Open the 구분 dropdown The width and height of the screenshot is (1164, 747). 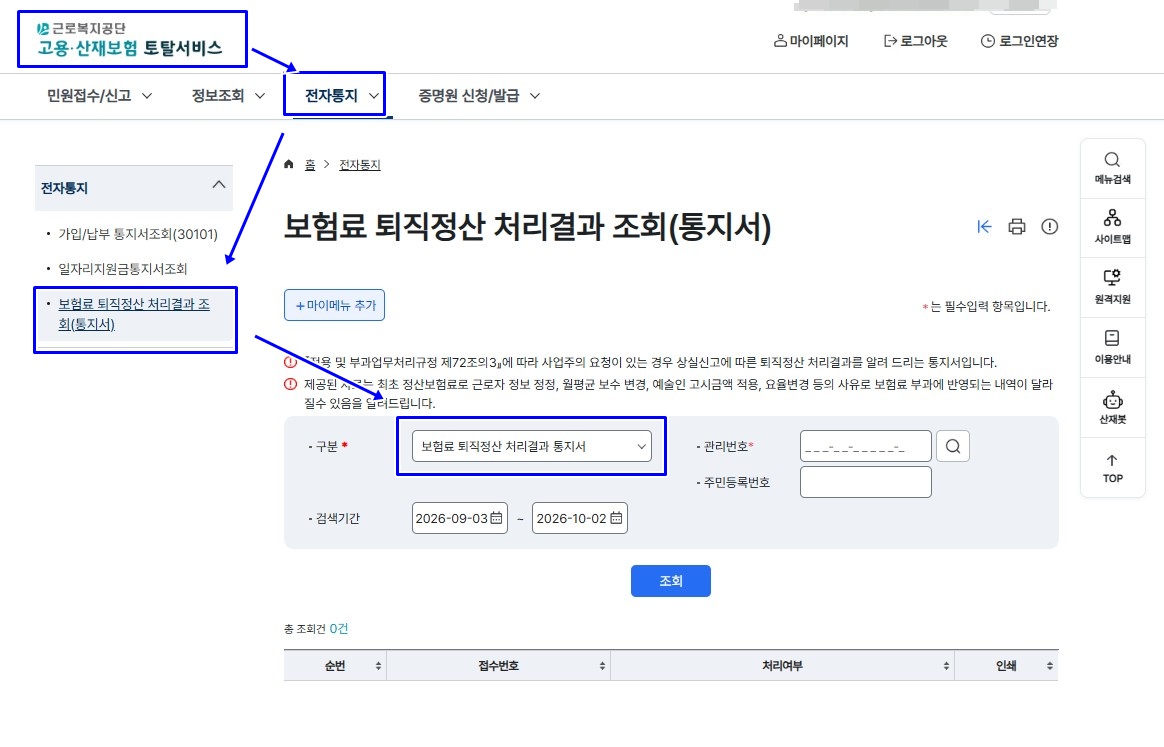pyautogui.click(x=532, y=446)
